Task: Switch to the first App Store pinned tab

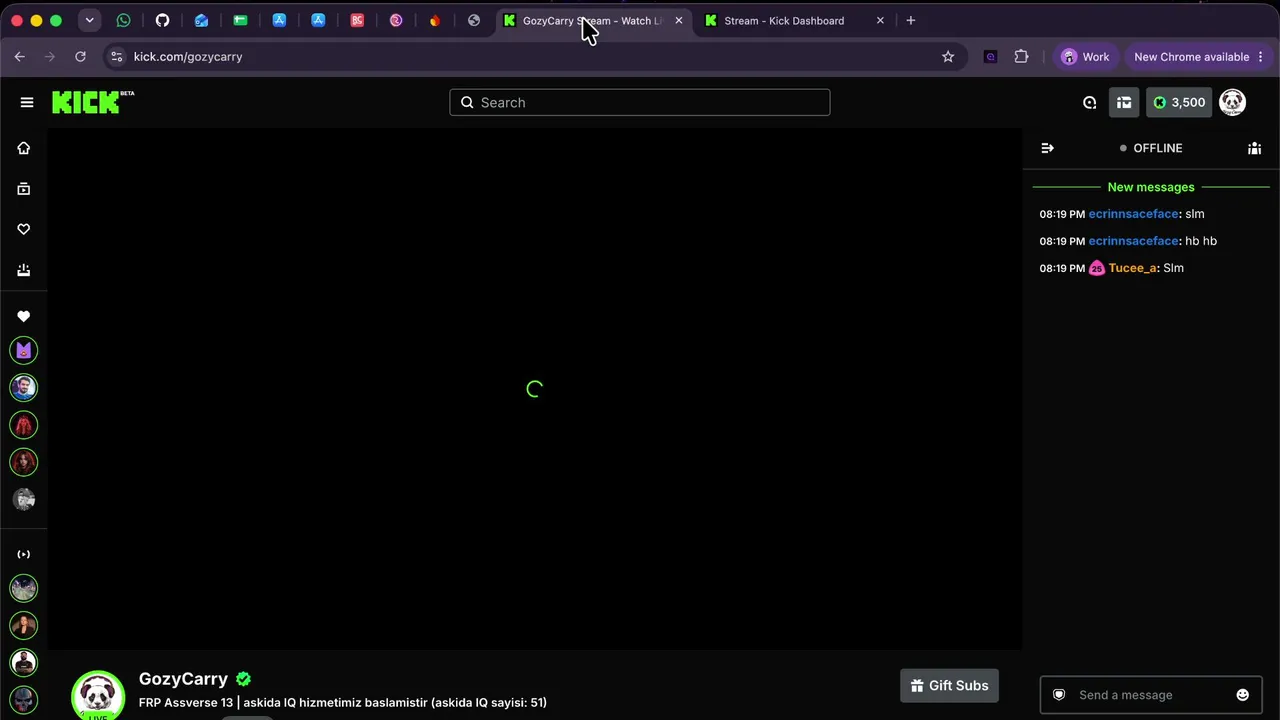Action: coord(279,20)
